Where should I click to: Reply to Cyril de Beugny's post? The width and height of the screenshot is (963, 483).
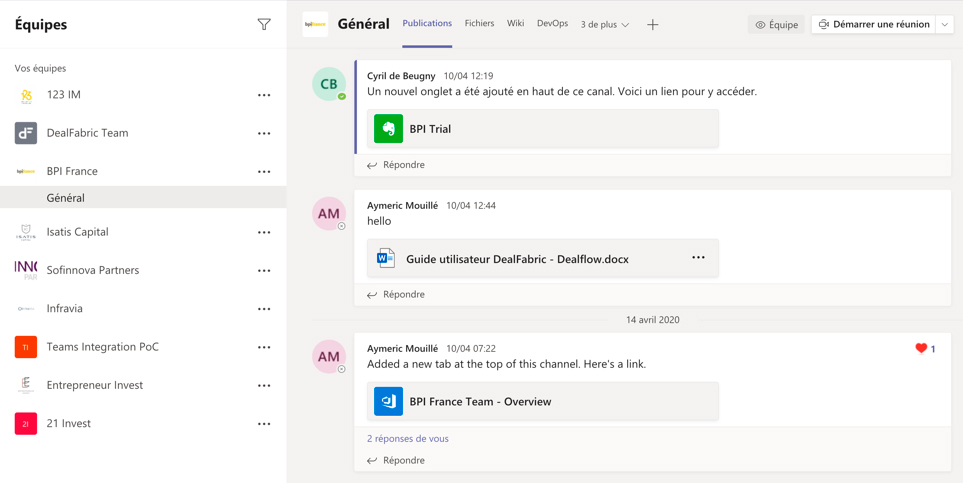coord(396,165)
